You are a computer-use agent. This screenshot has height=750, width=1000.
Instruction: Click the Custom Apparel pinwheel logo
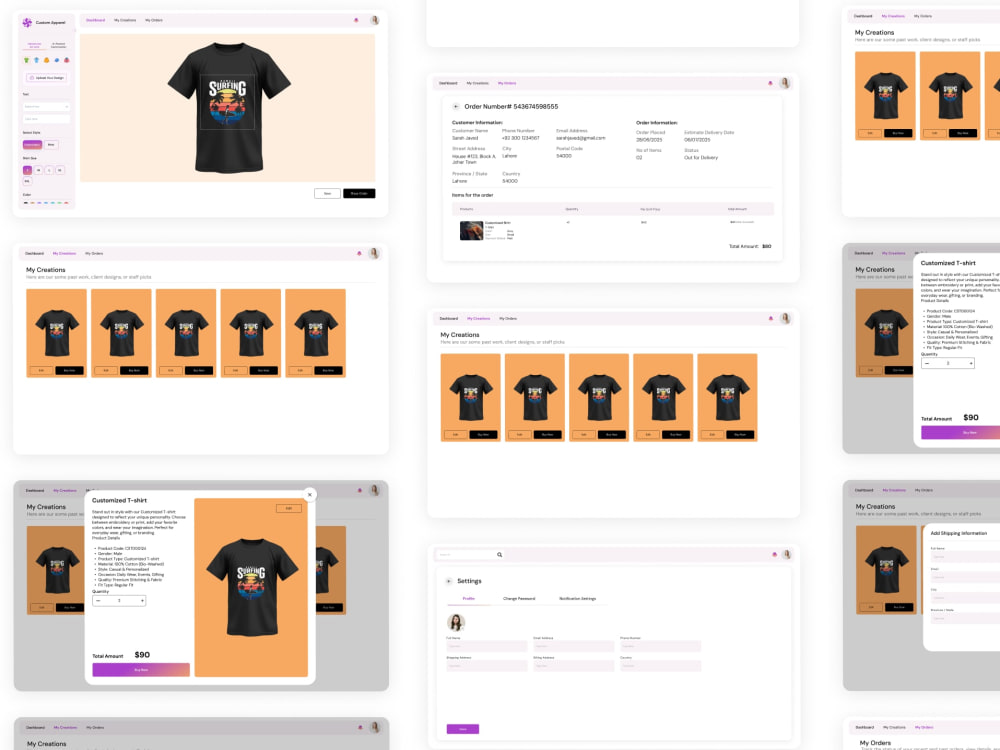[x=27, y=22]
